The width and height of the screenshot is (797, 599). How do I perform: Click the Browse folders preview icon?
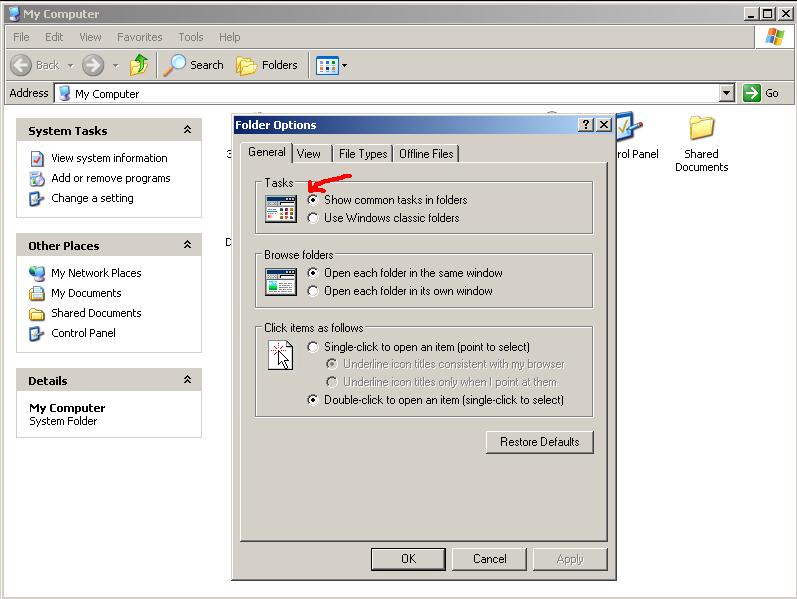click(281, 282)
